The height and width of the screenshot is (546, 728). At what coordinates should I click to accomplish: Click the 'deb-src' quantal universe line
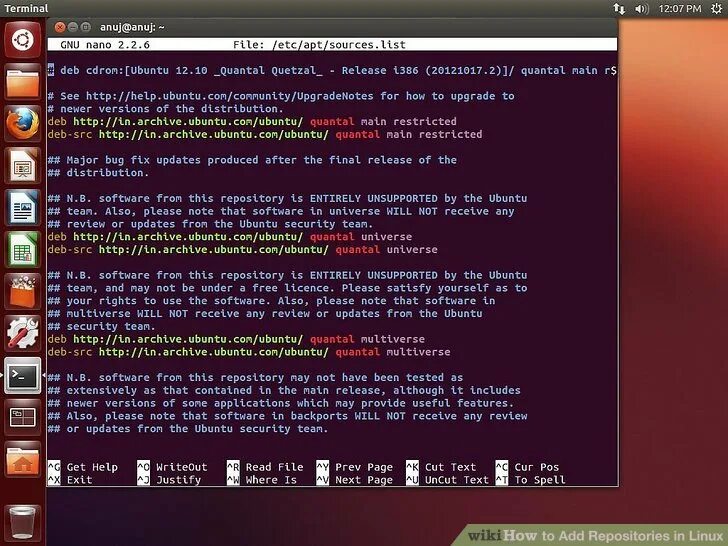(242, 250)
